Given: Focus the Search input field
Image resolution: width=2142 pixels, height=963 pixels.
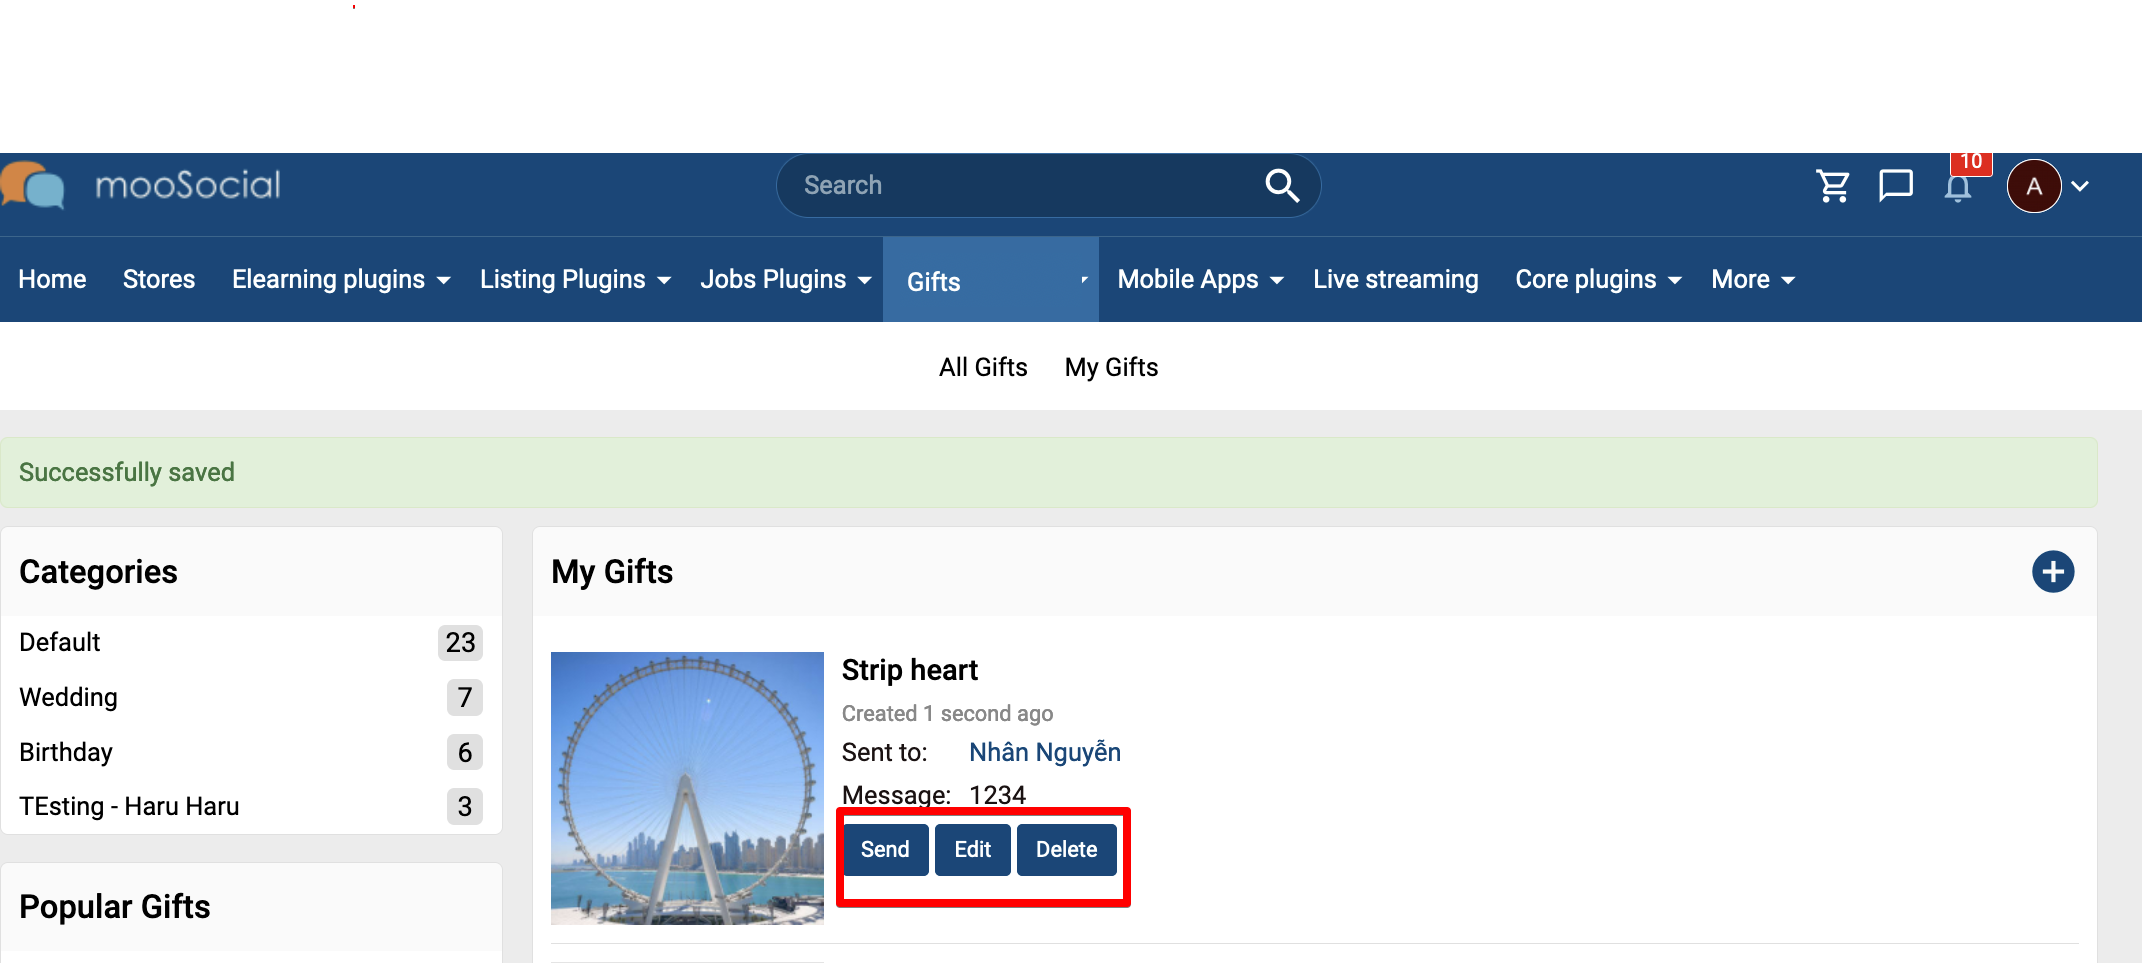Looking at the screenshot, I should (x=1020, y=185).
